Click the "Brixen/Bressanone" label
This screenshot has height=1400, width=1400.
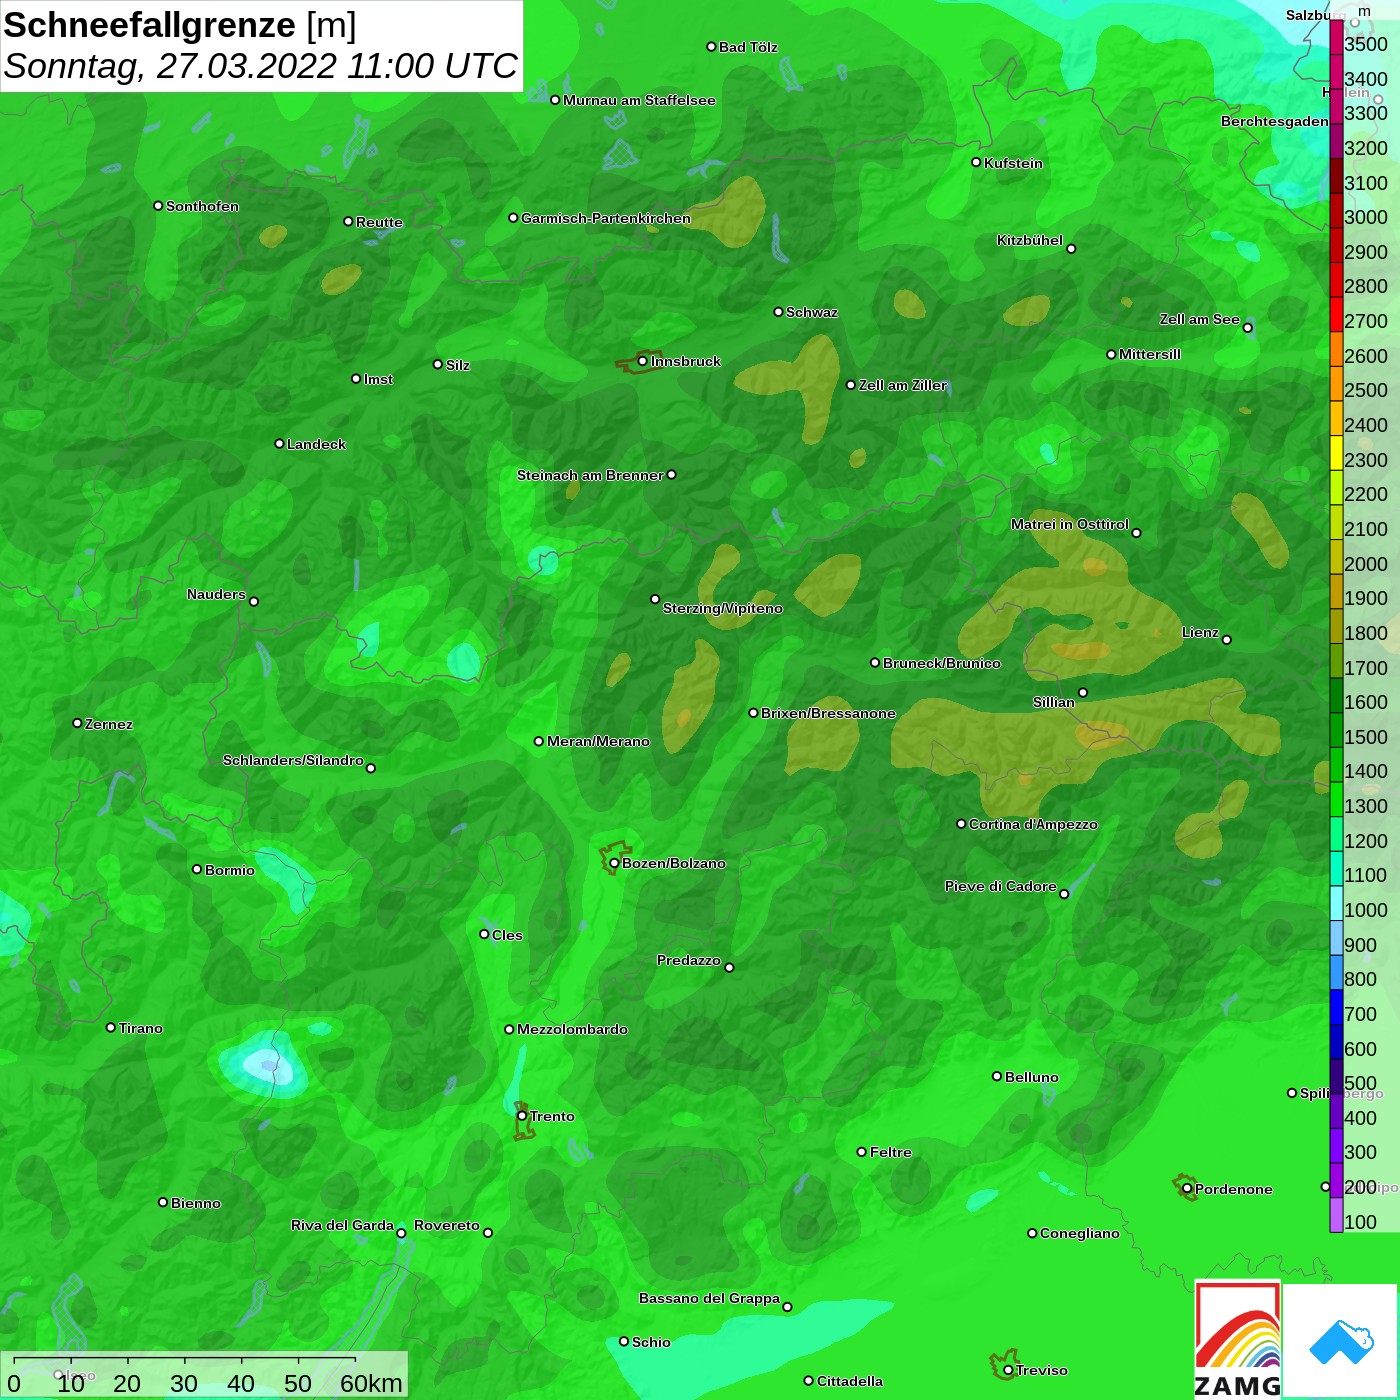pyautogui.click(x=828, y=713)
